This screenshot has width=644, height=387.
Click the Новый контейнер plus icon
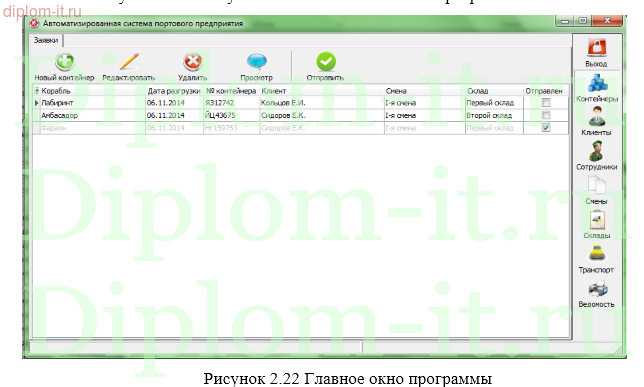[x=64, y=62]
